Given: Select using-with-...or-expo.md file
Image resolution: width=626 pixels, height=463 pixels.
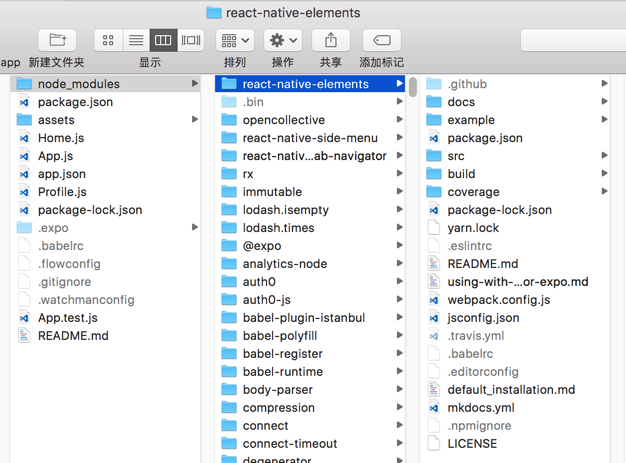Looking at the screenshot, I should pos(515,282).
